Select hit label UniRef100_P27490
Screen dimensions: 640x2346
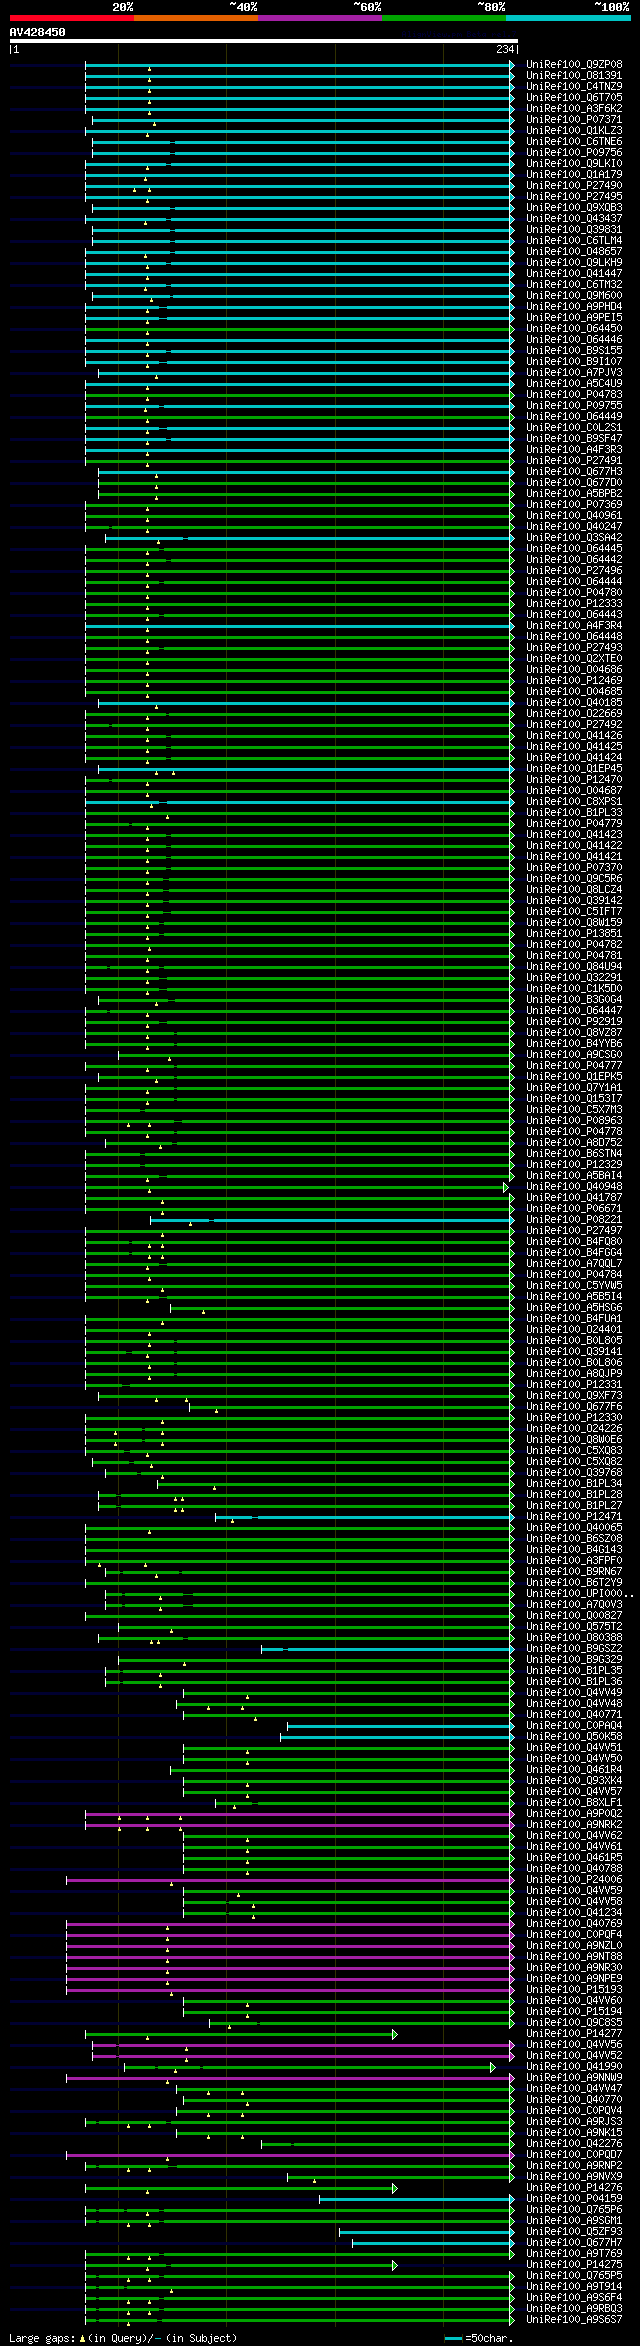574,186
